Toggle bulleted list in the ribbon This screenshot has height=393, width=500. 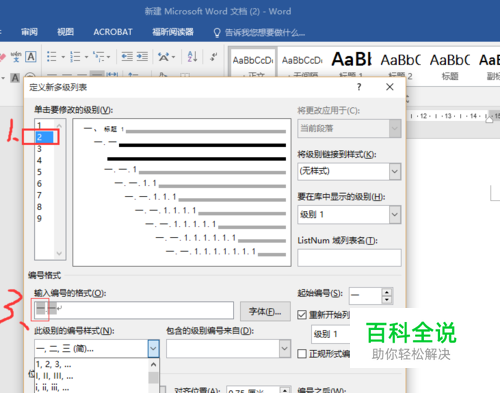click(x=52, y=57)
